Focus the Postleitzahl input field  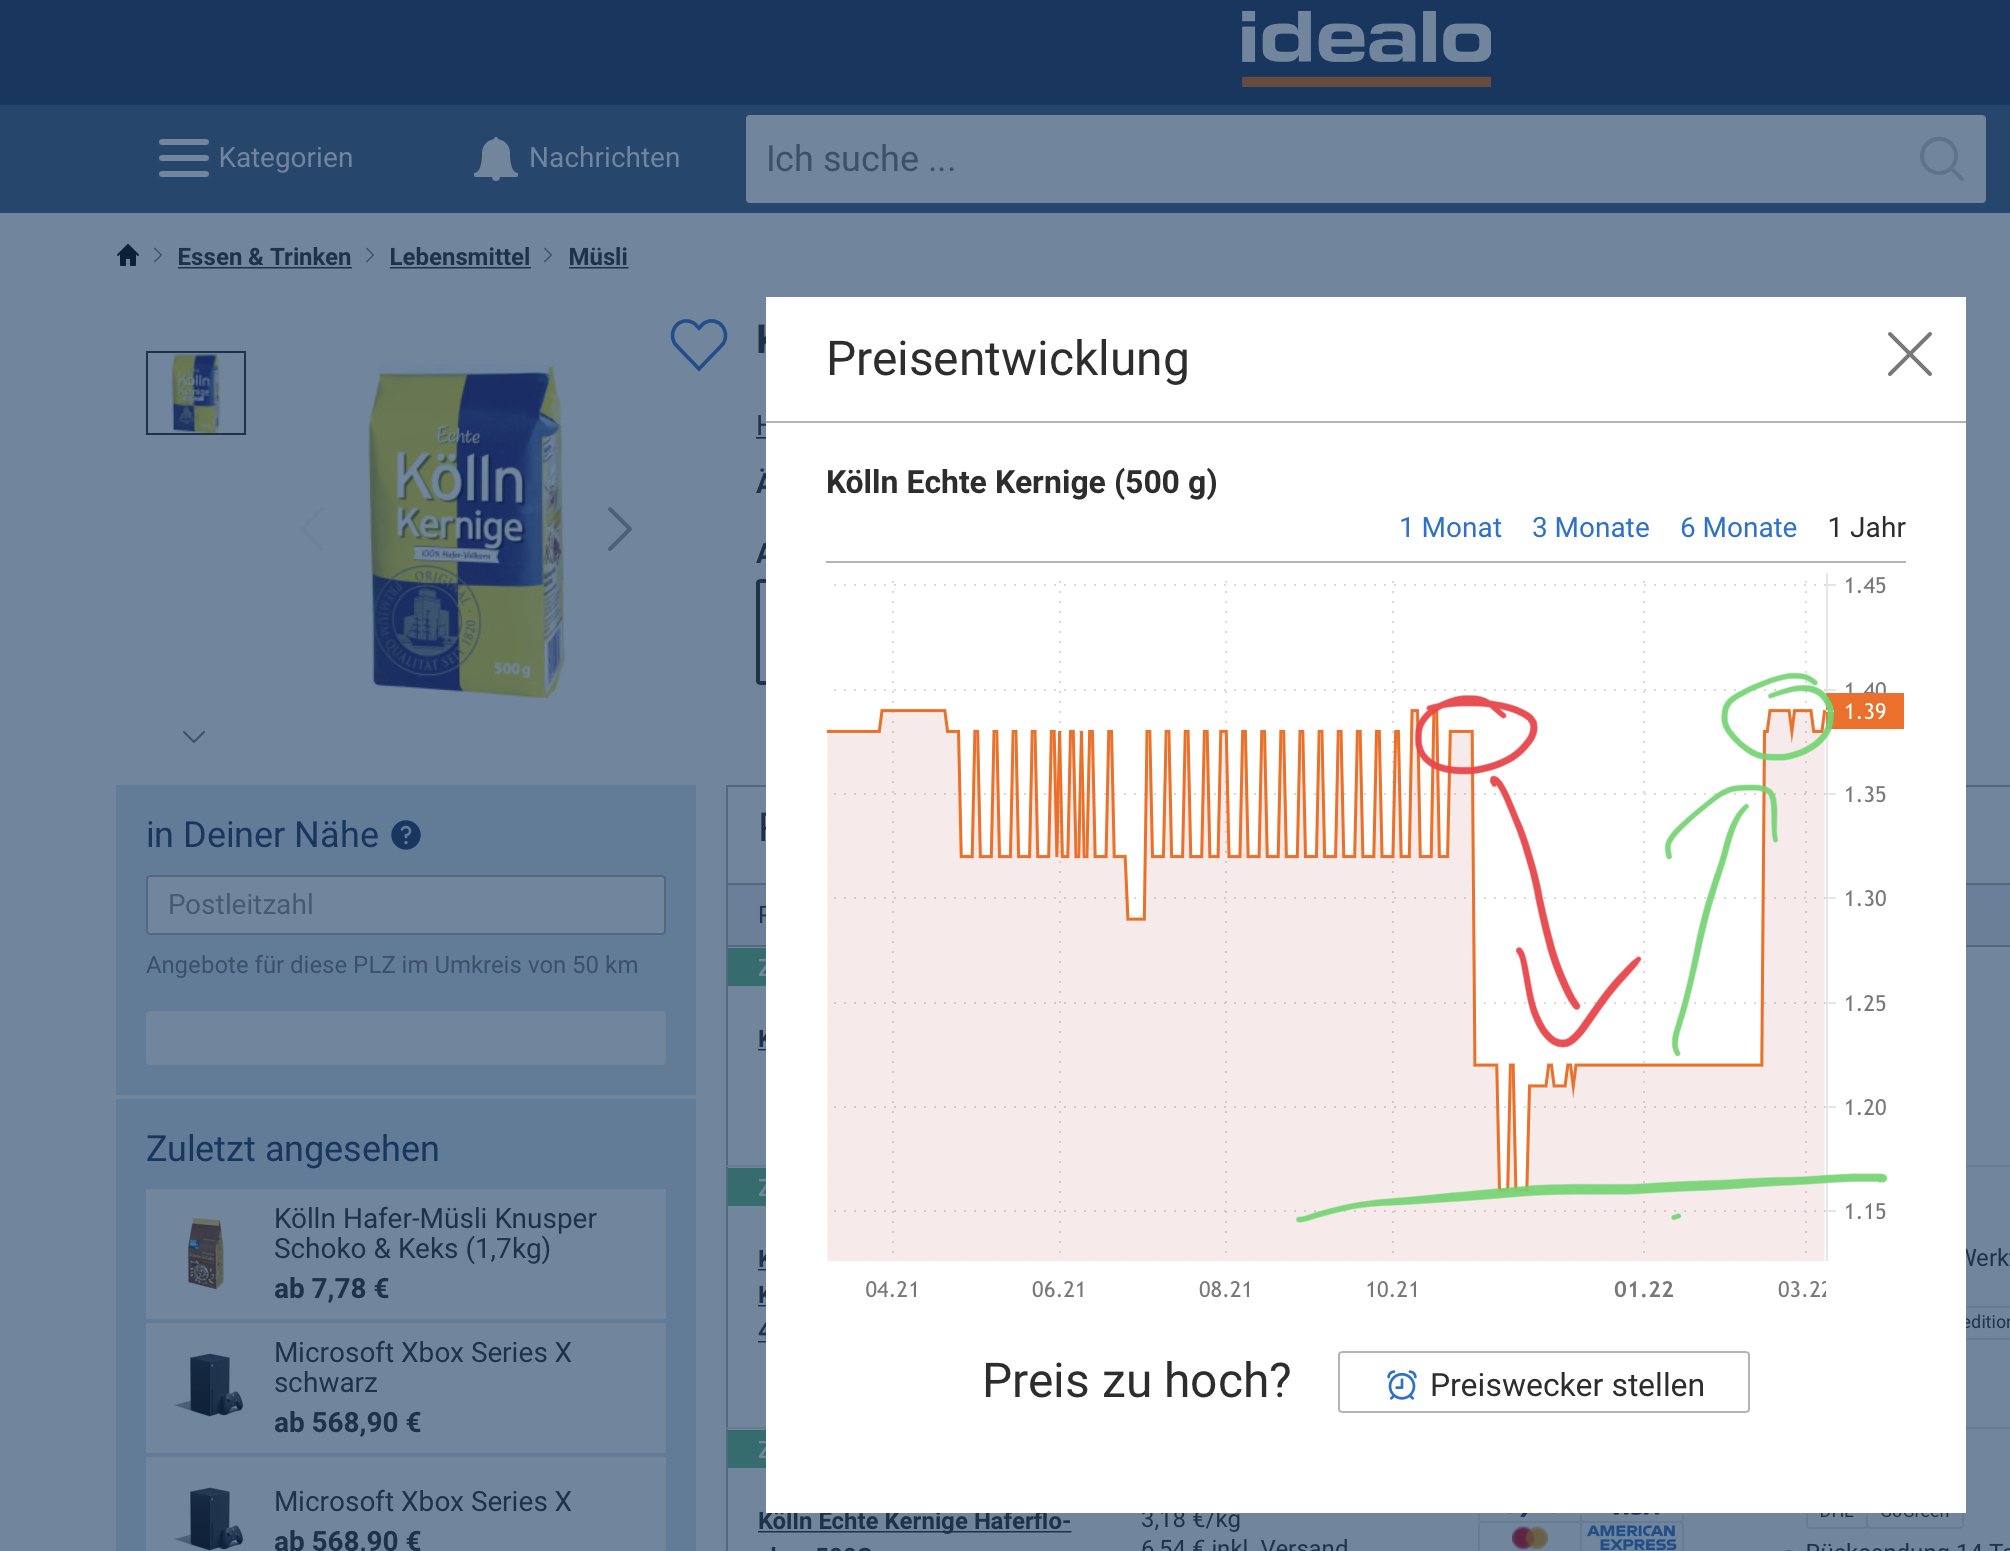pos(405,905)
